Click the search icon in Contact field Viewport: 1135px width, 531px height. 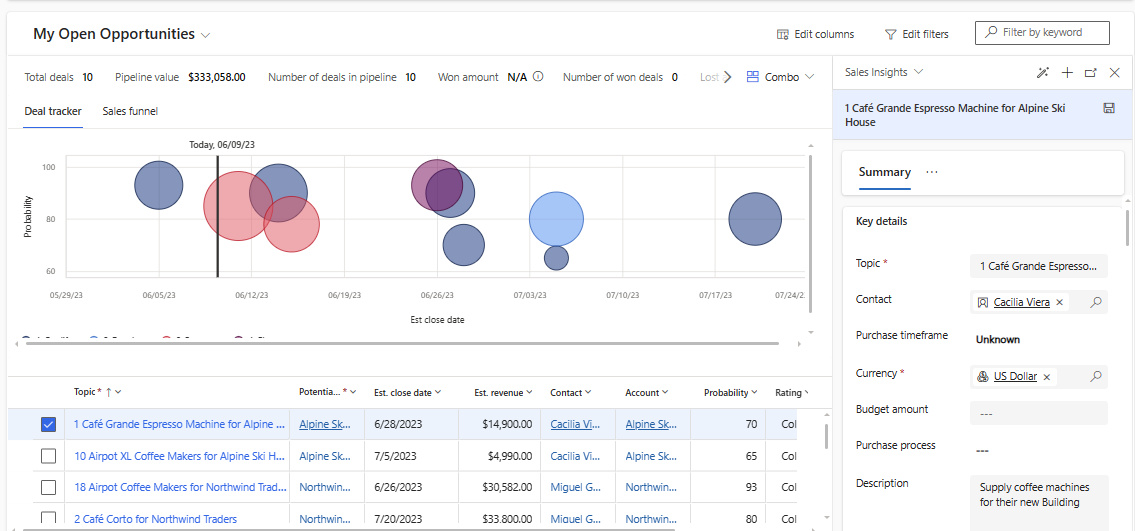(1096, 302)
